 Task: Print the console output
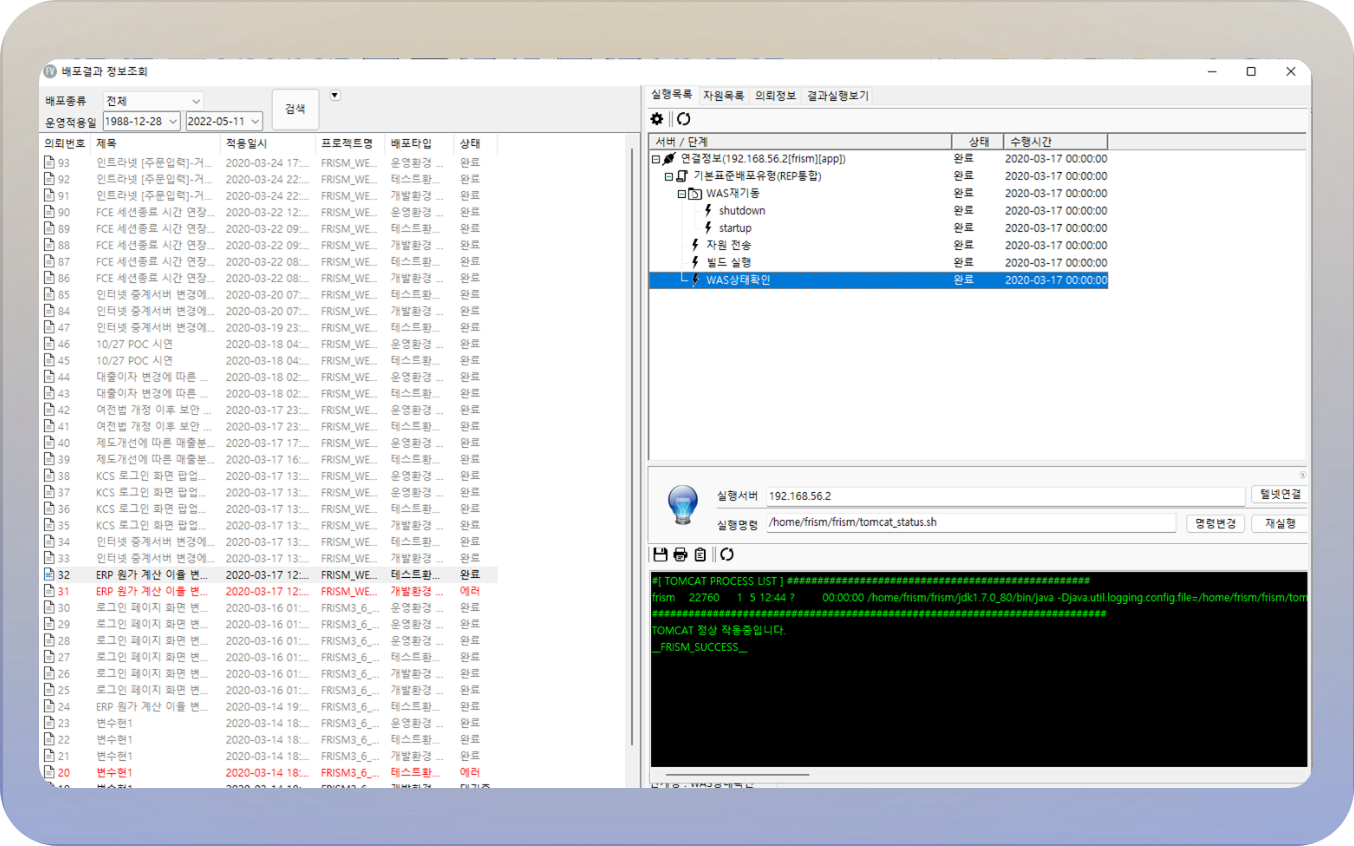click(680, 554)
